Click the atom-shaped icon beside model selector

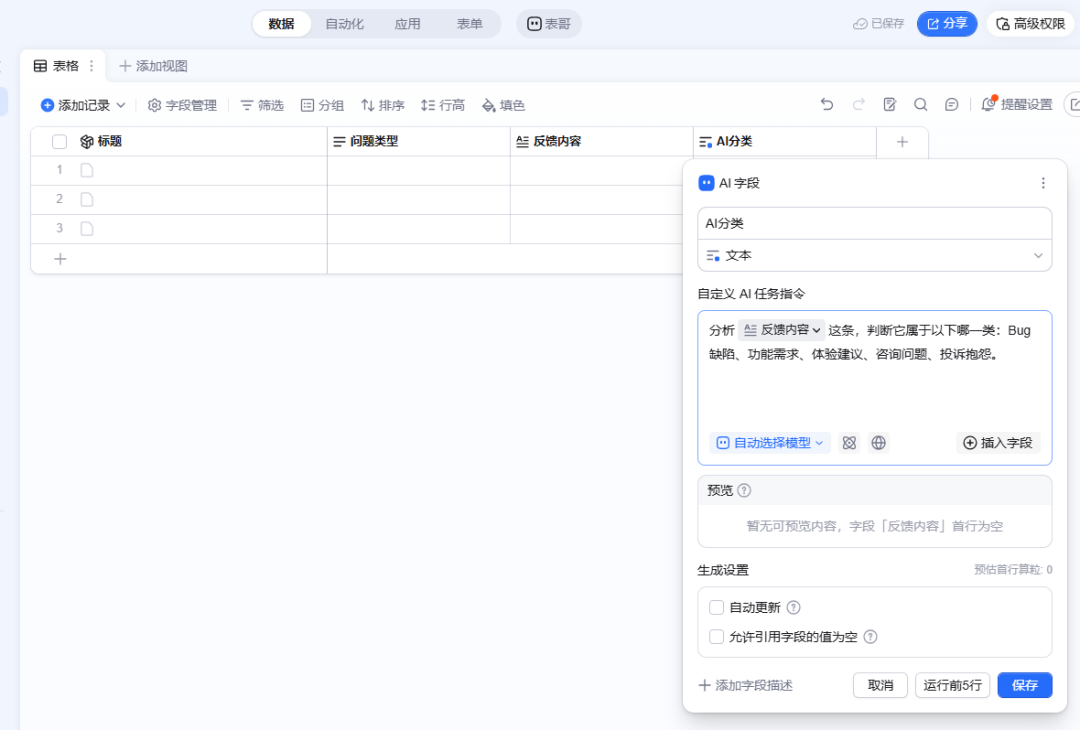849,443
